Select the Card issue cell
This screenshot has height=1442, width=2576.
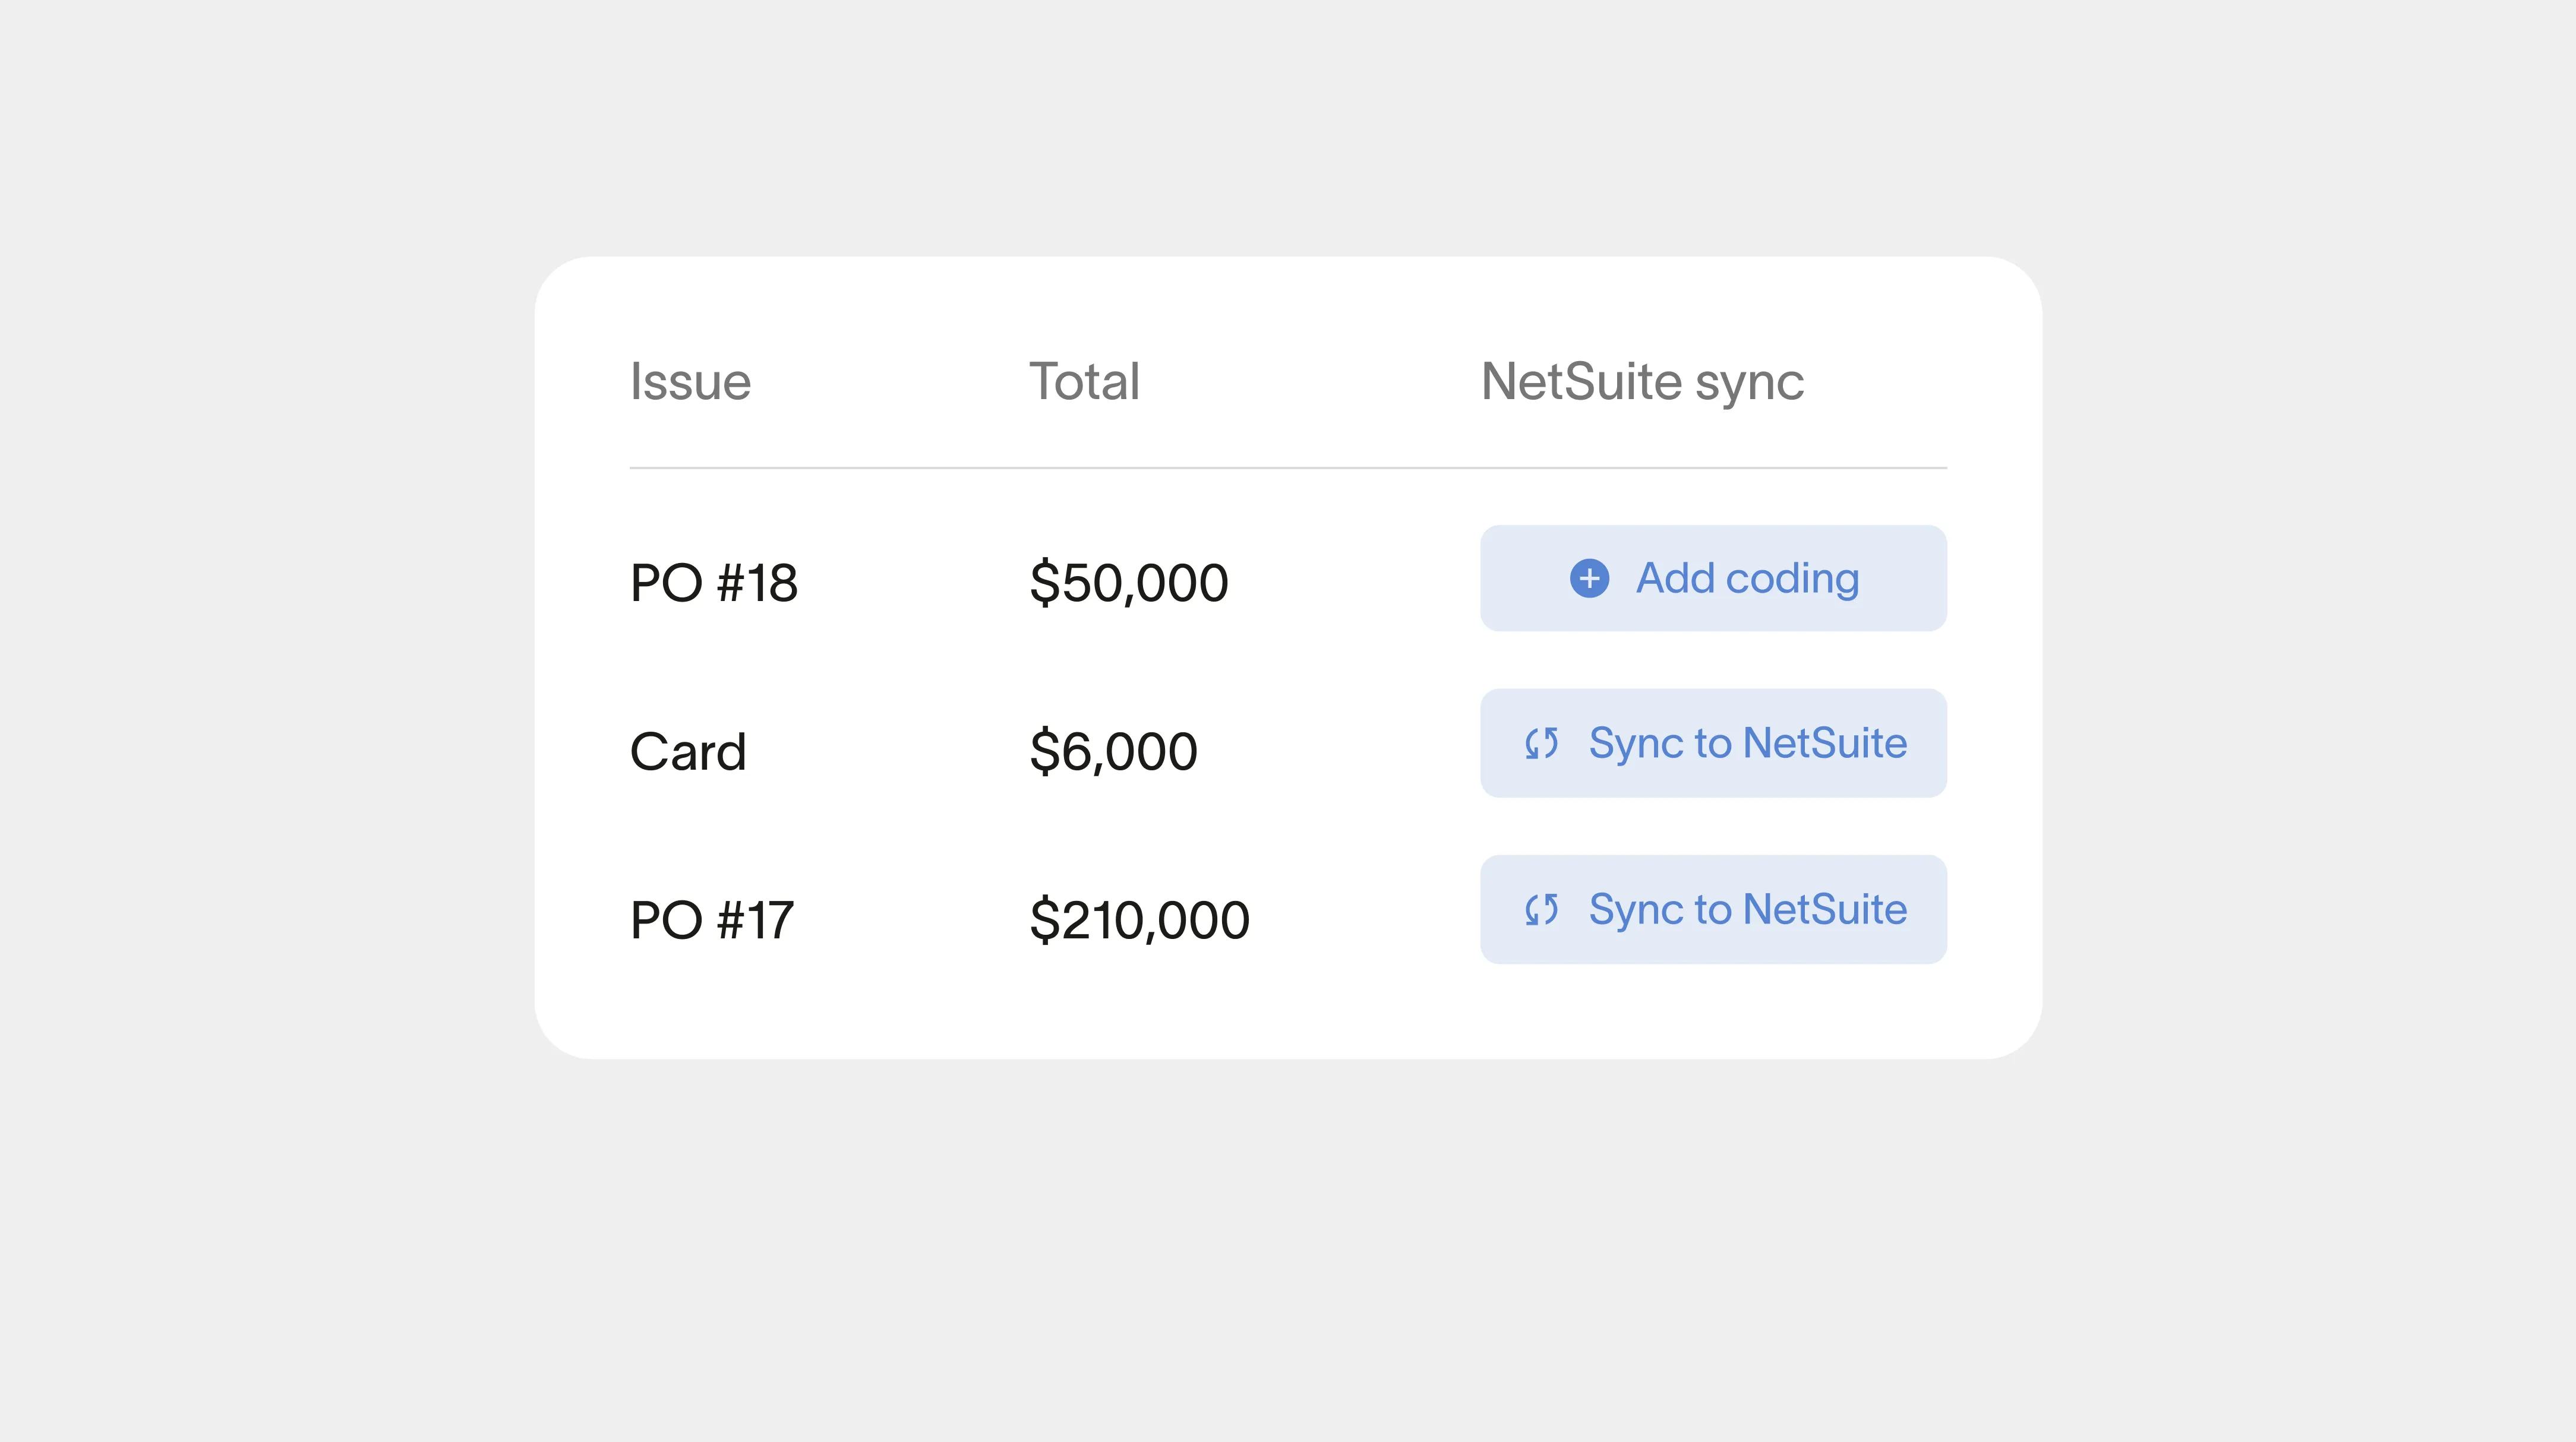pyautogui.click(x=688, y=751)
